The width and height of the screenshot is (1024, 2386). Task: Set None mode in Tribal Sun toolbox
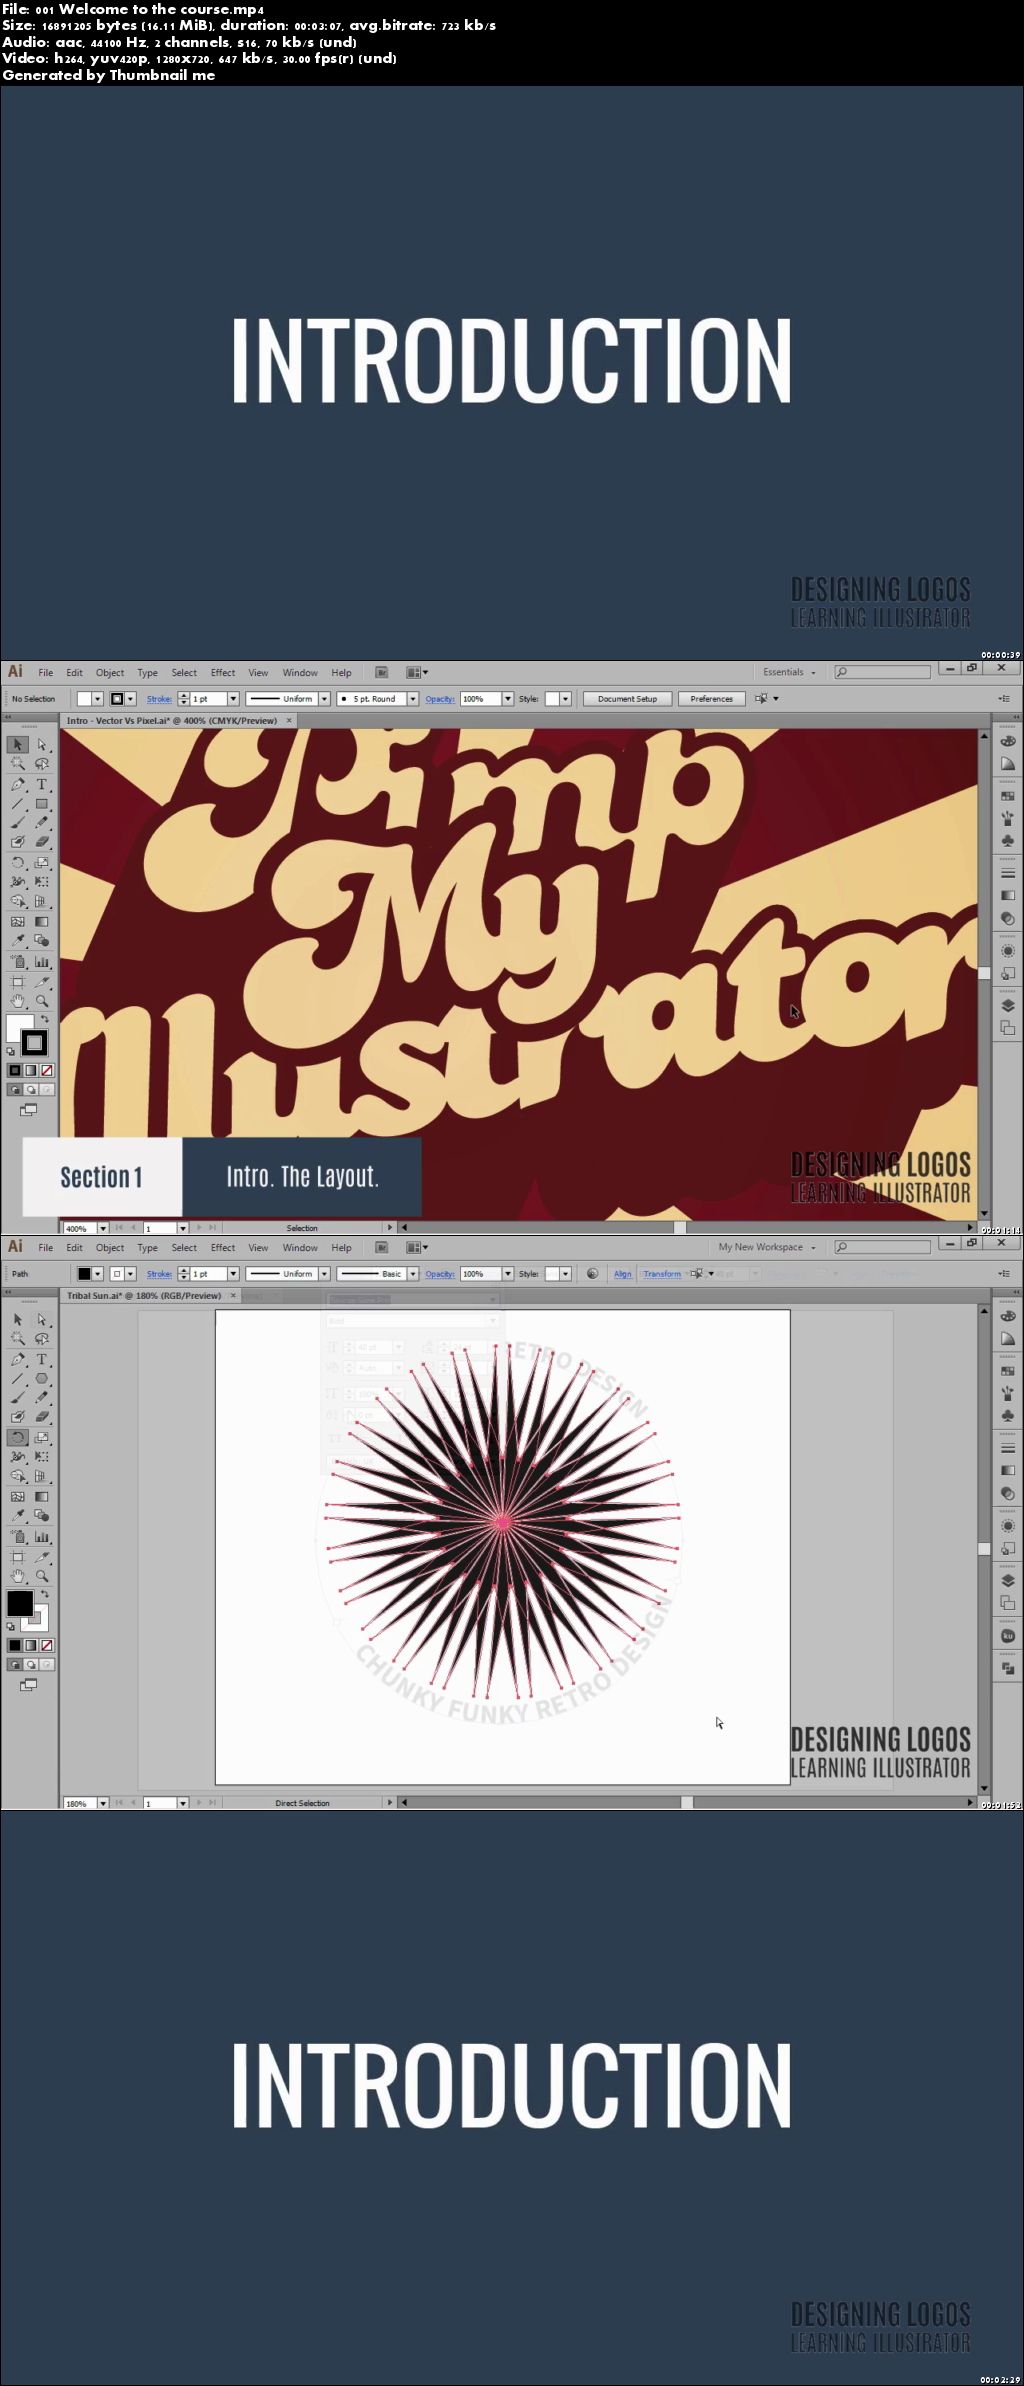tap(46, 1645)
